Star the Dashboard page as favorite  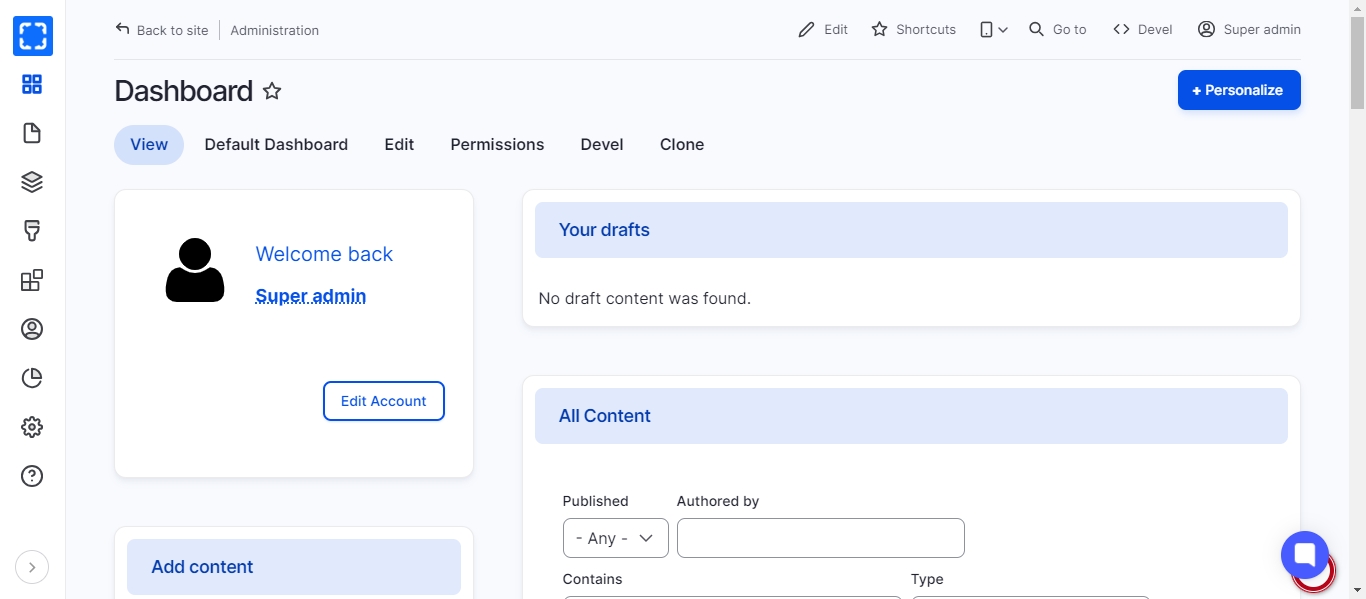pos(272,91)
